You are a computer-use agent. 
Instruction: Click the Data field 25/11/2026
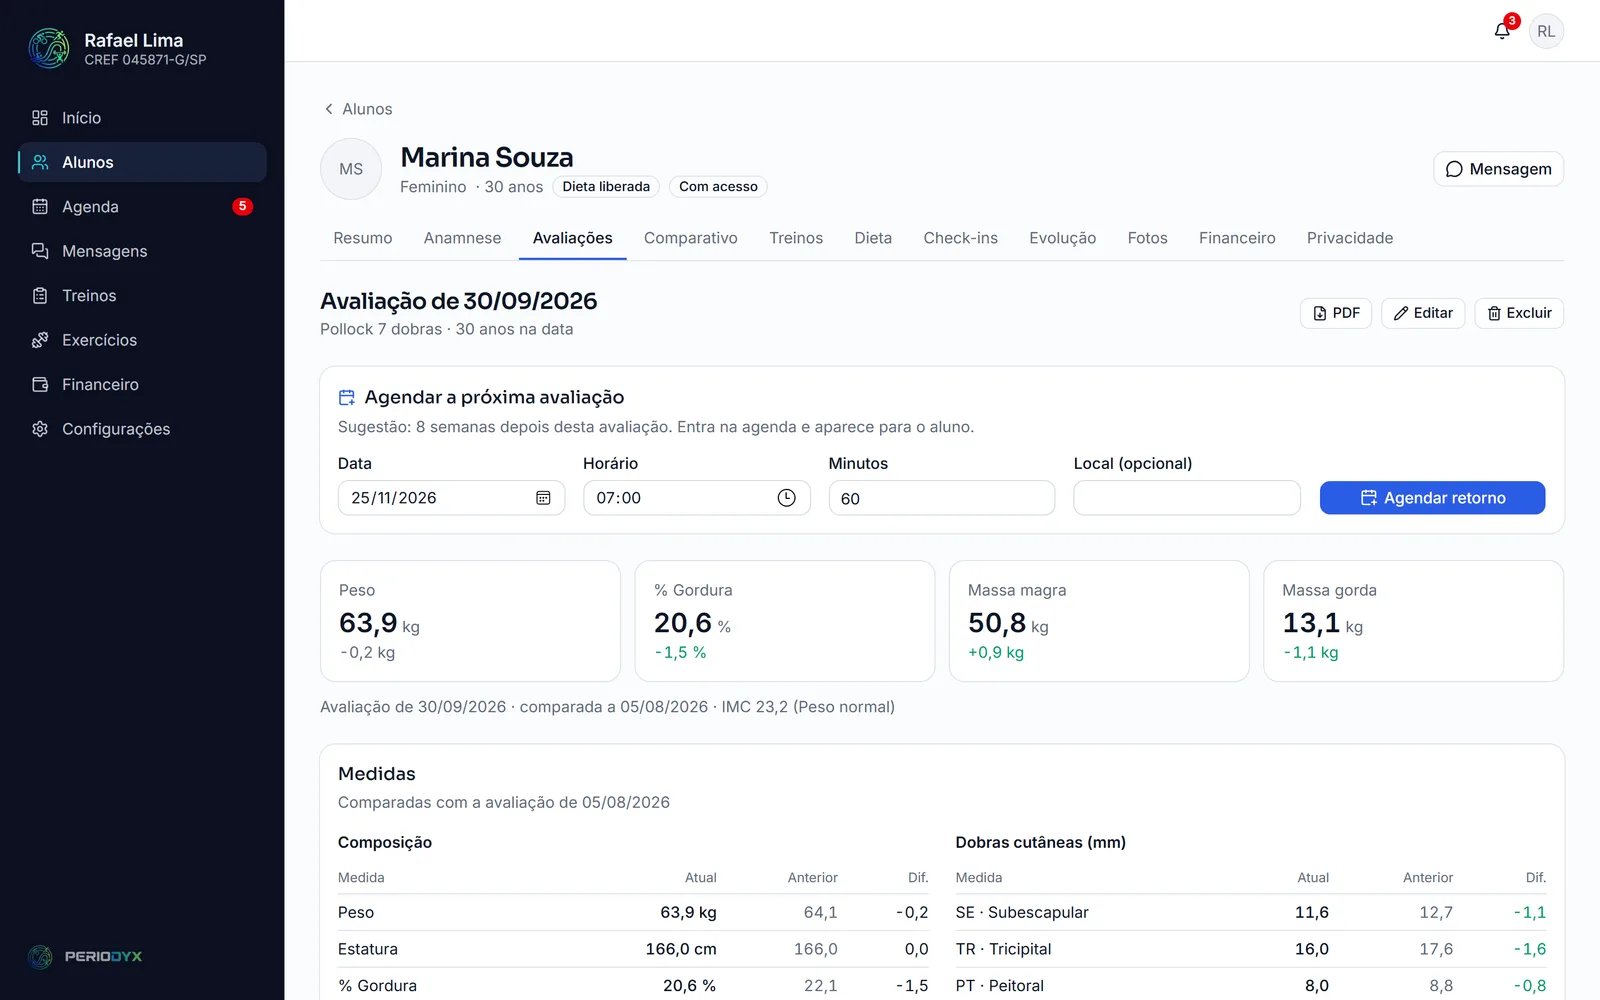(x=451, y=498)
